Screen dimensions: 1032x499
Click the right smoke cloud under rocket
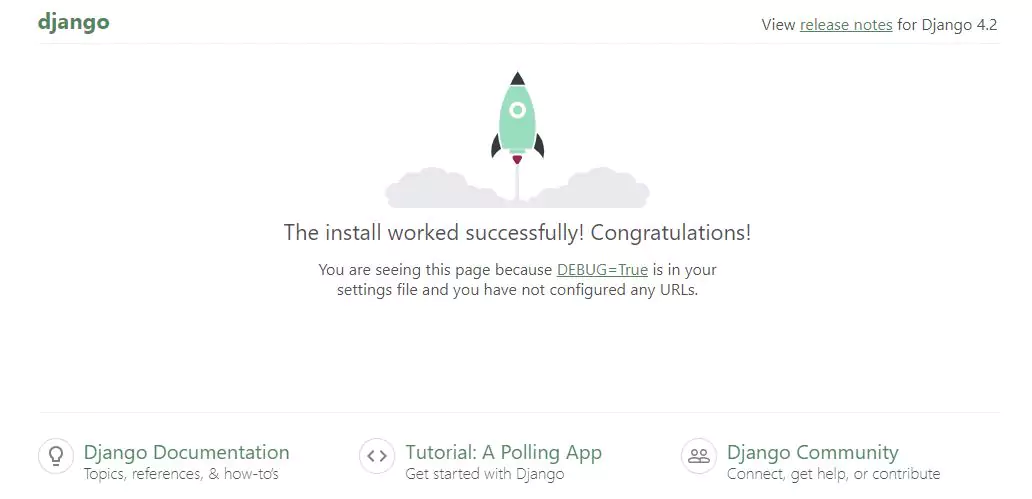coord(600,188)
